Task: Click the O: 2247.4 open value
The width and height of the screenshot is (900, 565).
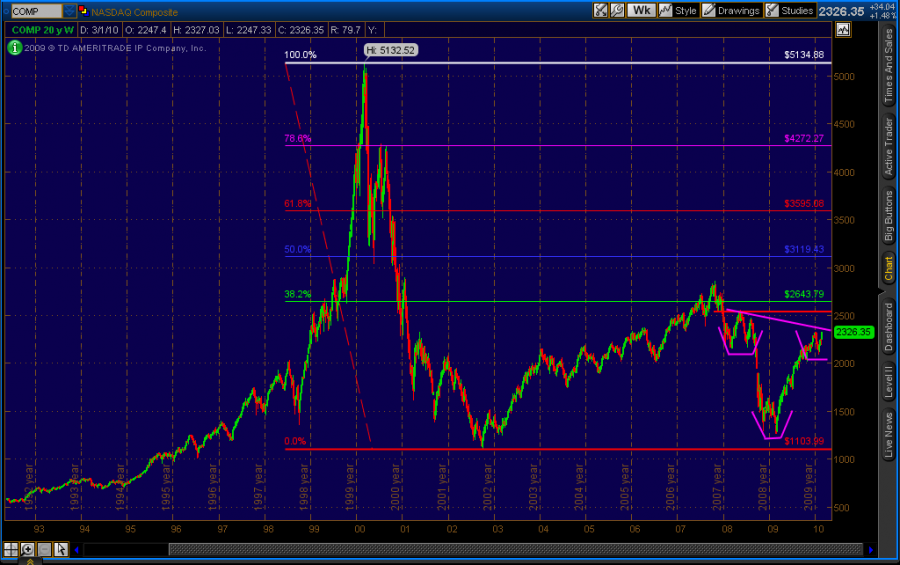Action: tap(146, 30)
